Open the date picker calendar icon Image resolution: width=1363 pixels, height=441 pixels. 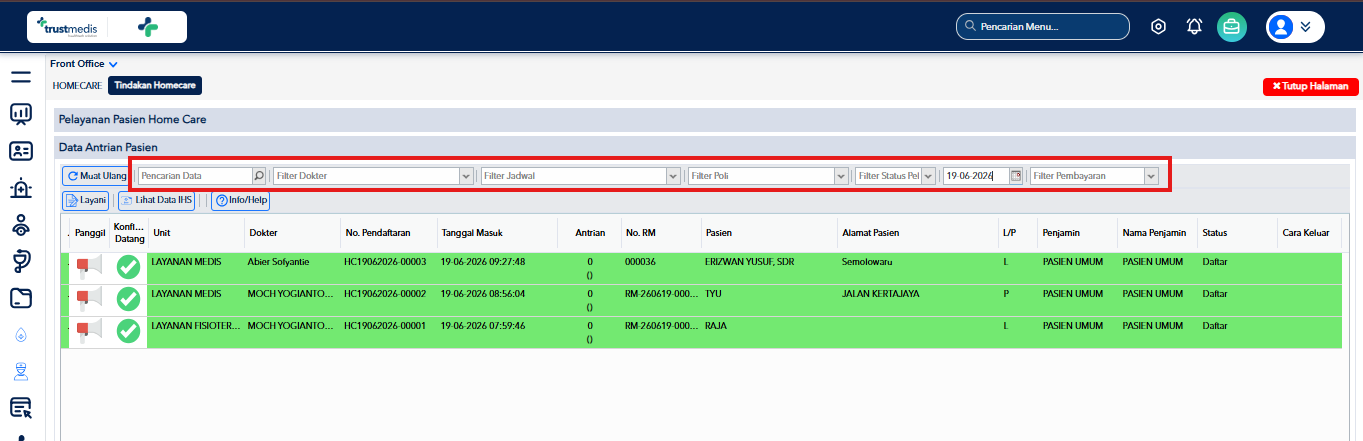click(1016, 176)
